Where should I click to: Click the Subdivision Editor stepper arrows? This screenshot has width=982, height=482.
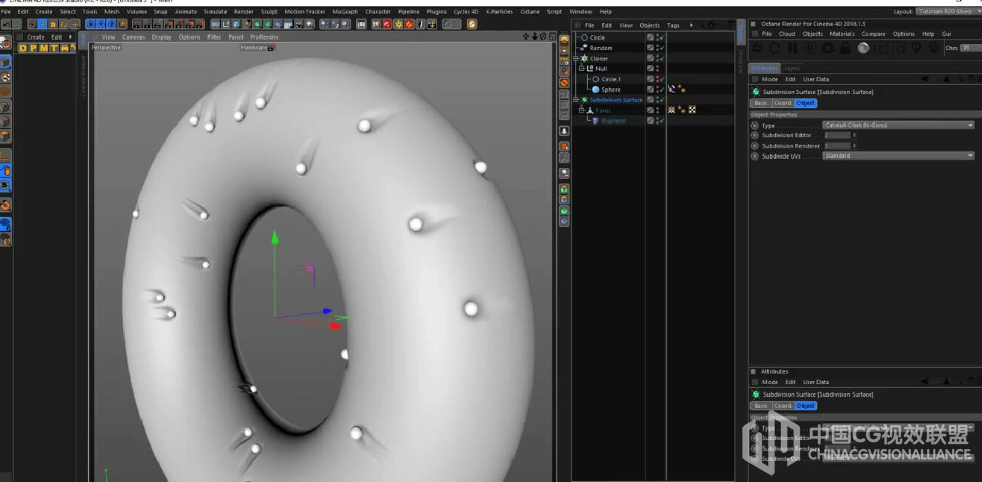click(x=854, y=135)
